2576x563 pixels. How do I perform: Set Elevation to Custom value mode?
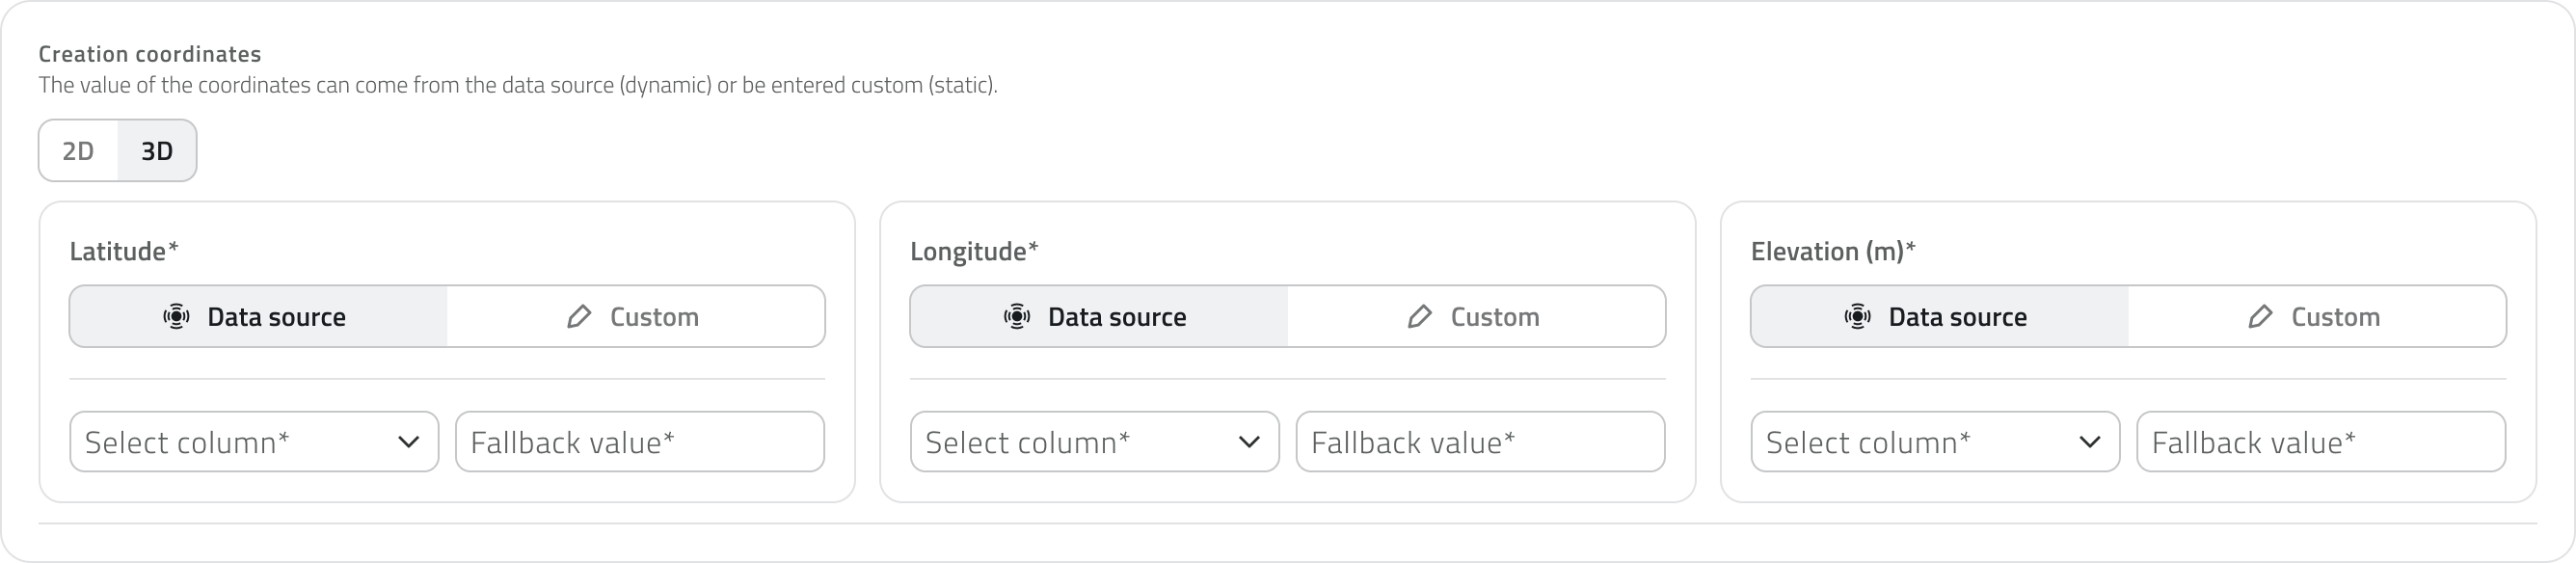click(2317, 317)
